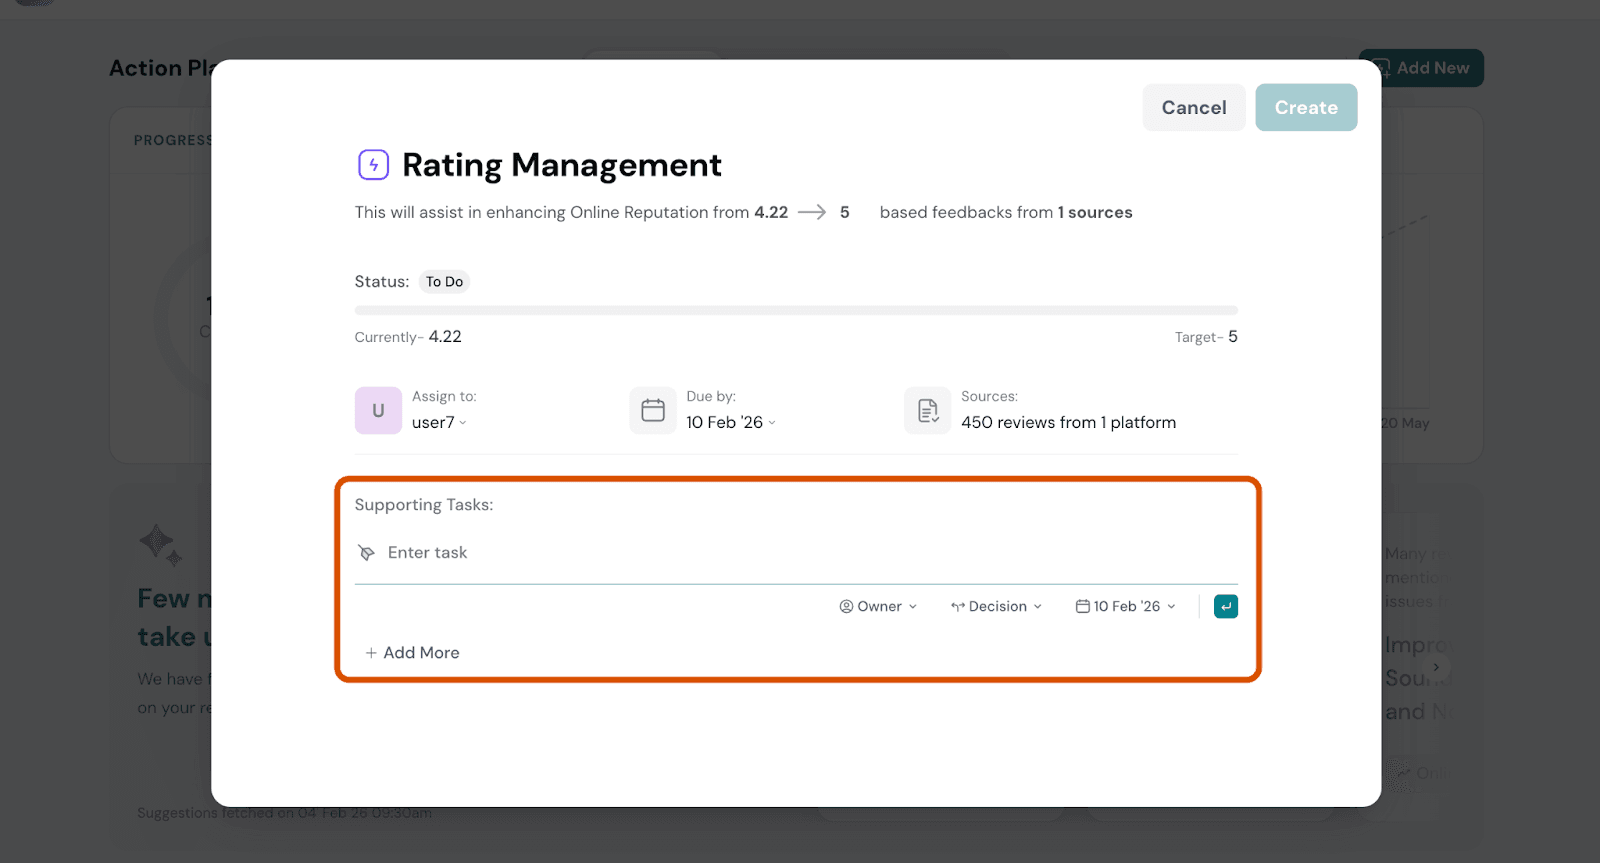Click the lightning bolt Rating Management icon
The height and width of the screenshot is (863, 1600).
[373, 164]
